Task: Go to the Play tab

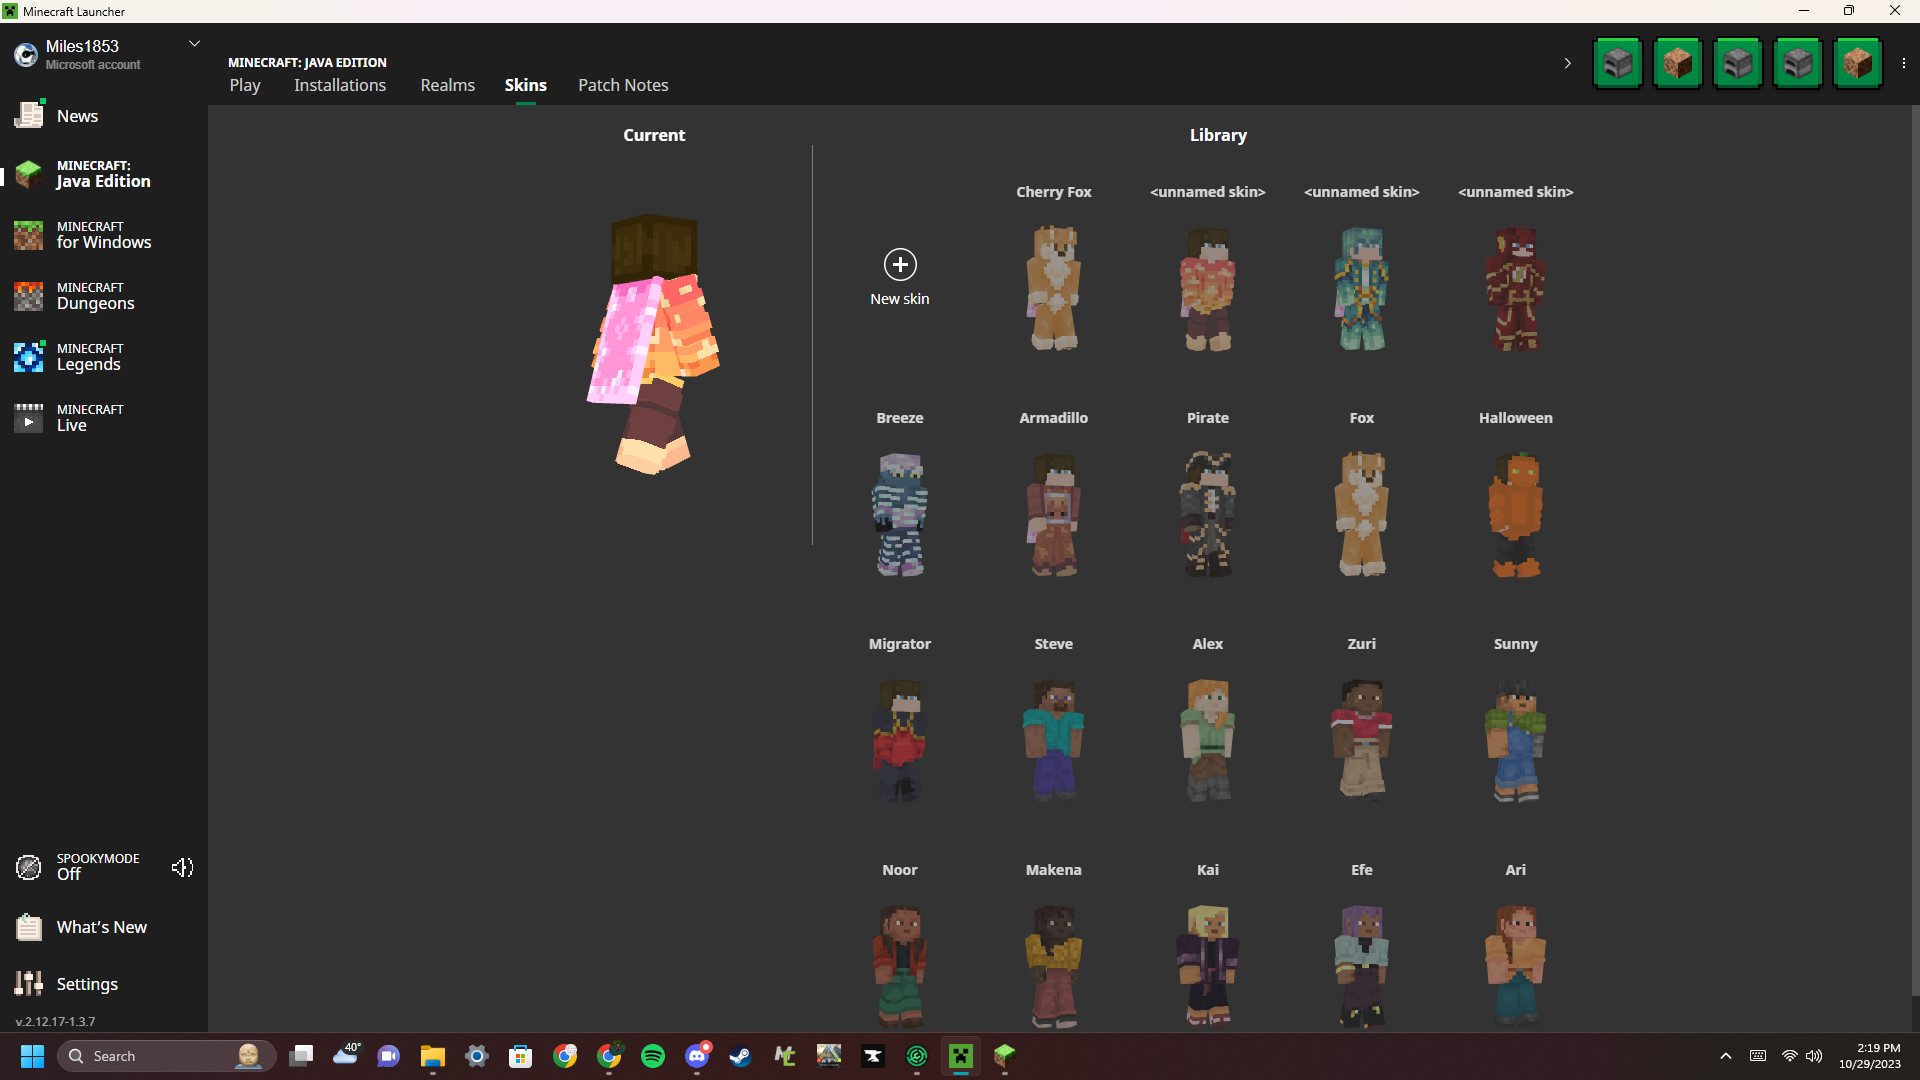Action: click(244, 85)
